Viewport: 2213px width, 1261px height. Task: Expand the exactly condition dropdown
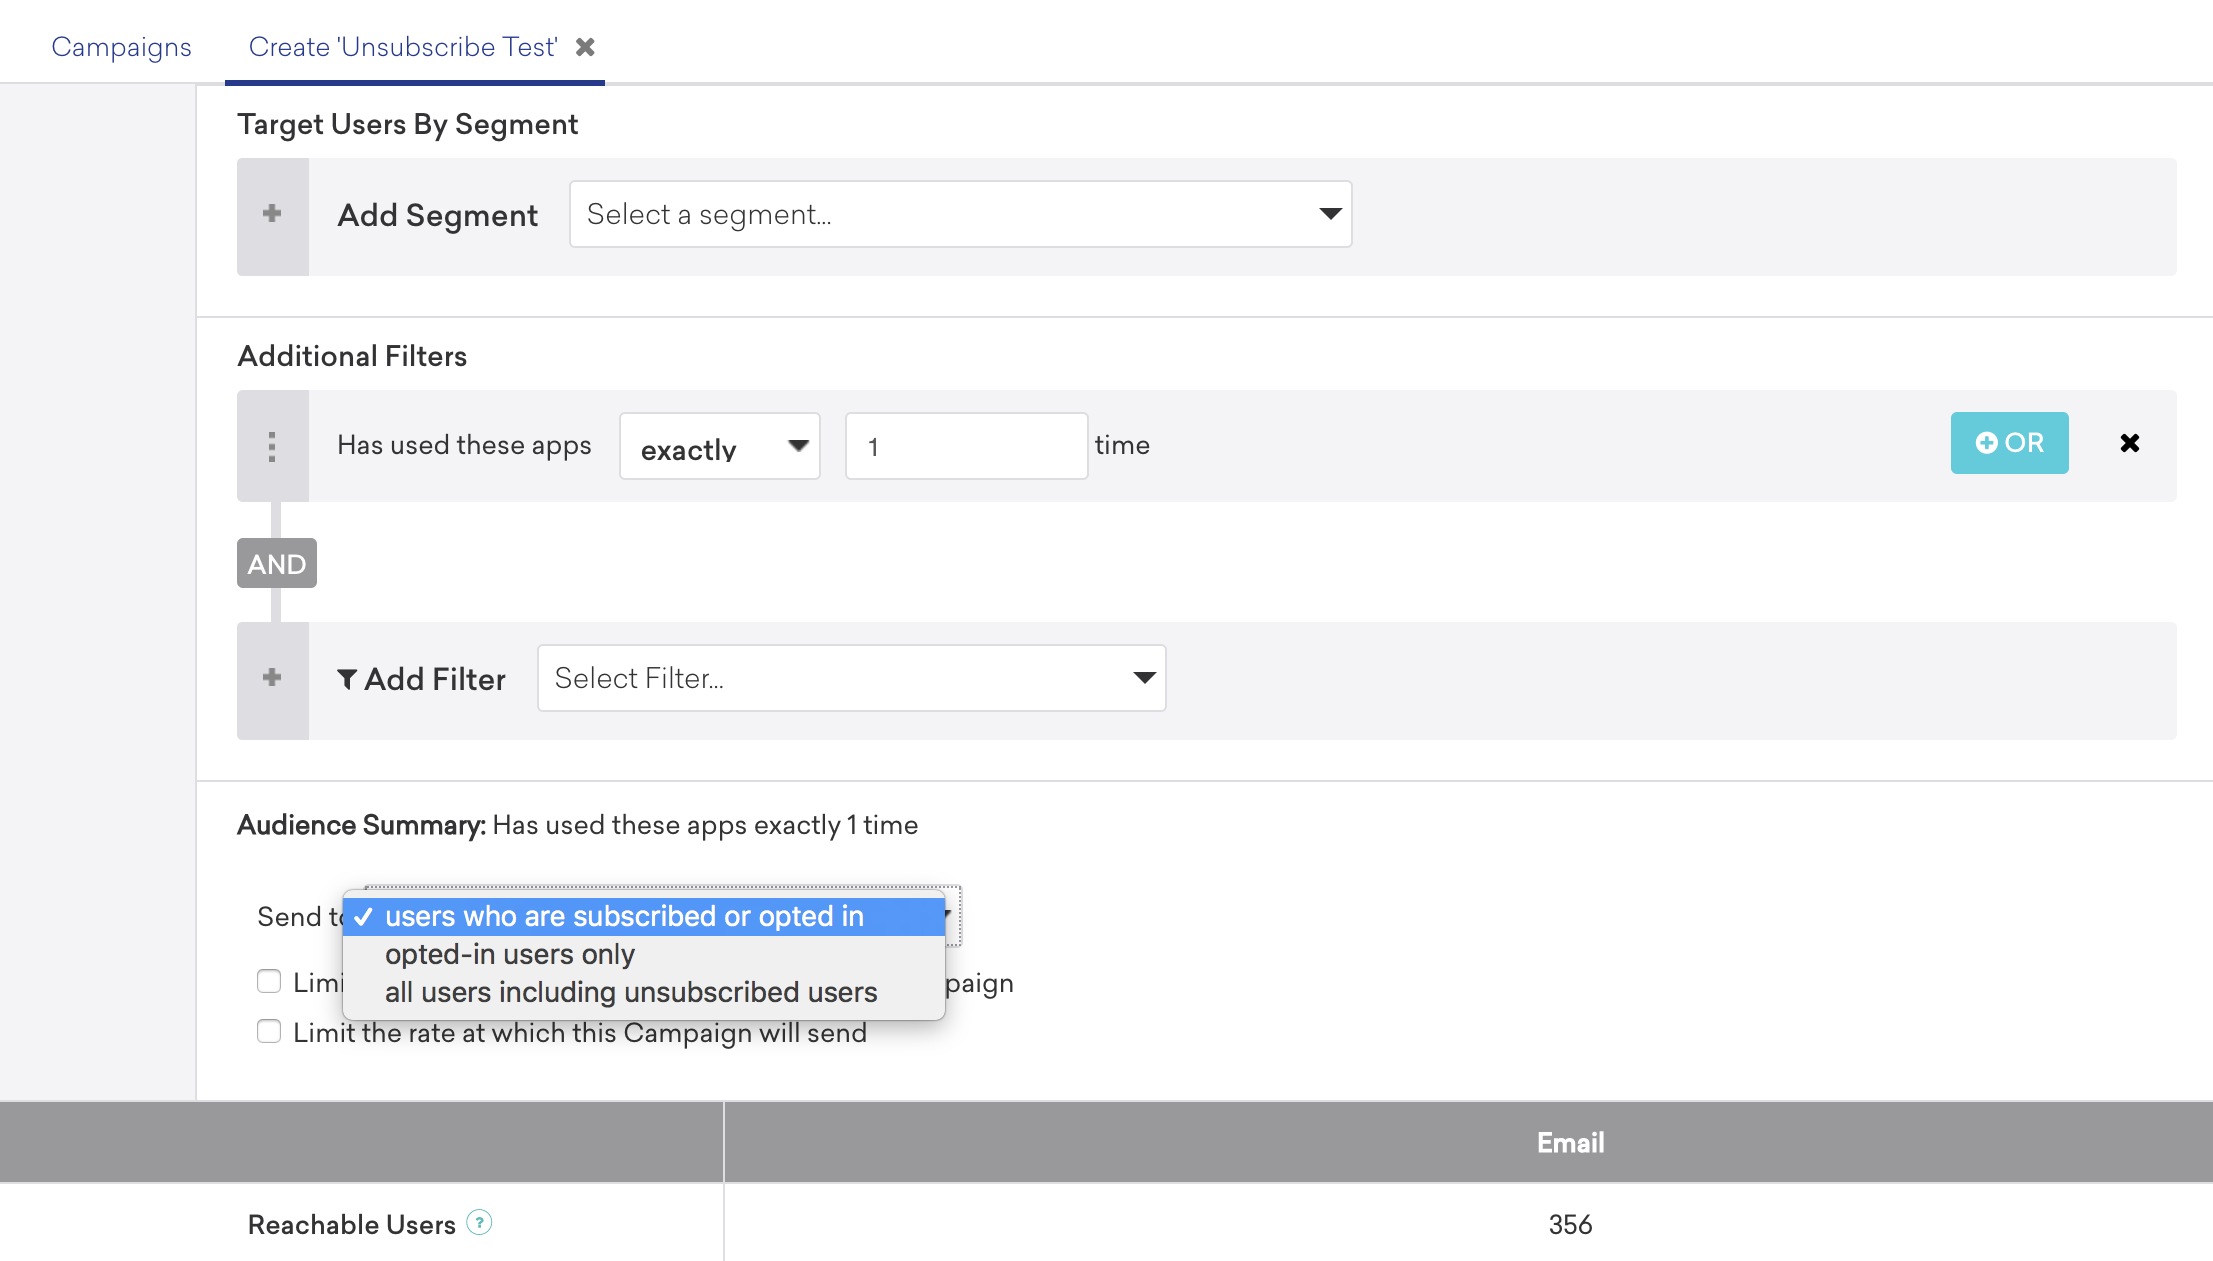coord(720,445)
